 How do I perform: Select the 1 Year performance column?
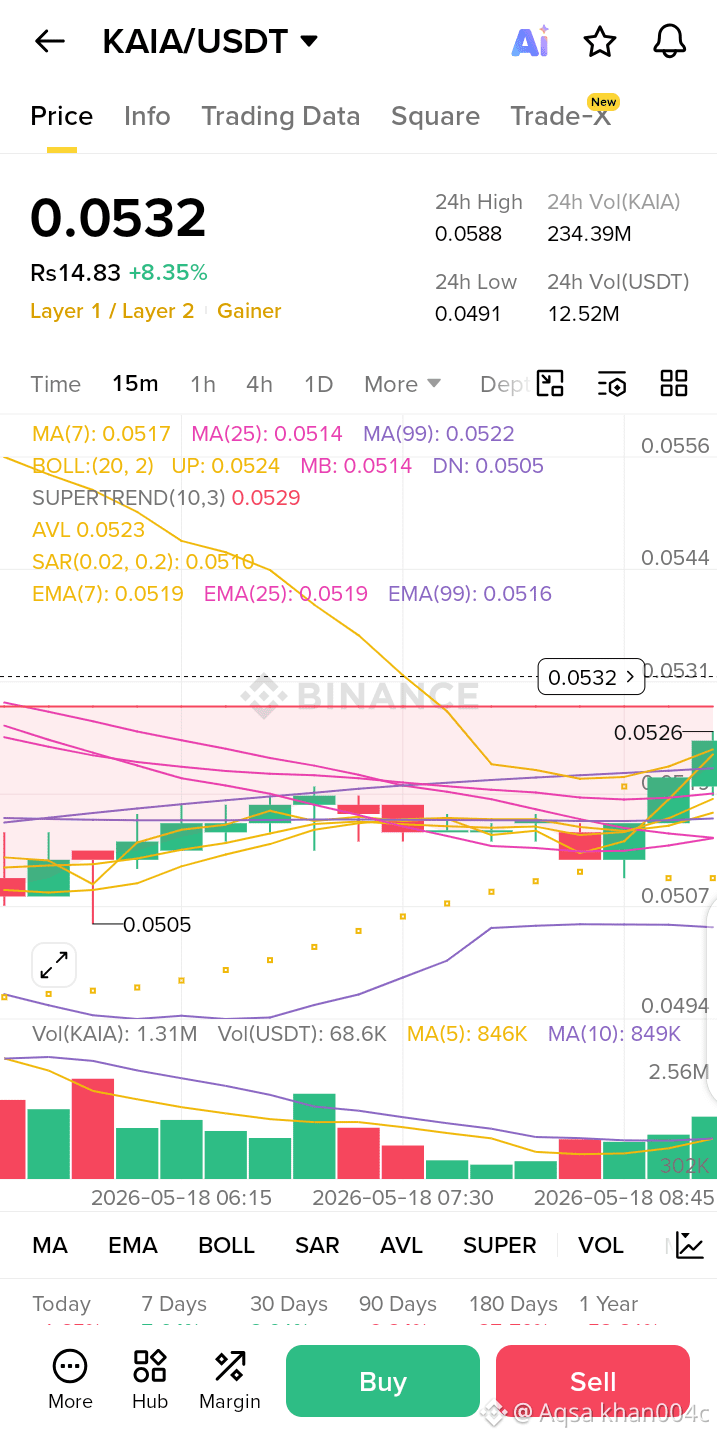(608, 1304)
